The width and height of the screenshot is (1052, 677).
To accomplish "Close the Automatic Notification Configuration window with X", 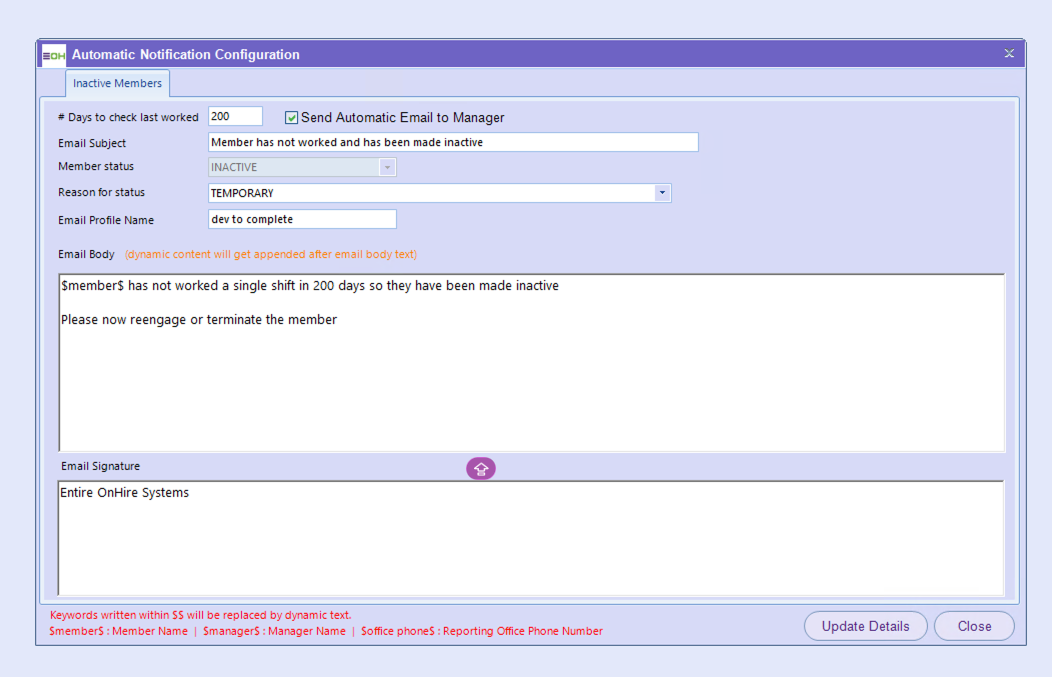I will pyautogui.click(x=1009, y=54).
